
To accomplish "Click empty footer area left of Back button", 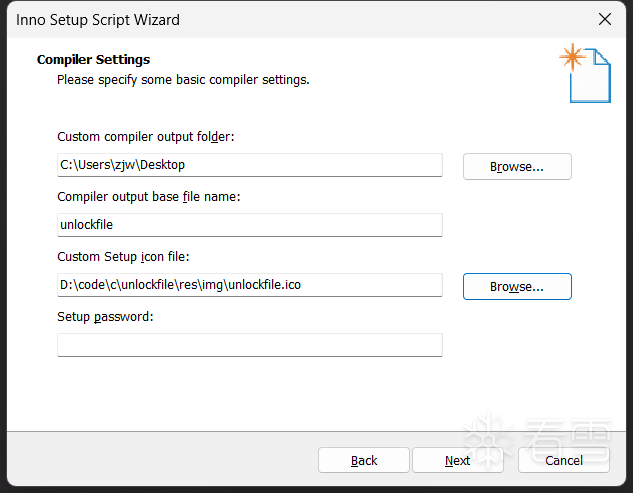I will tap(160, 460).
